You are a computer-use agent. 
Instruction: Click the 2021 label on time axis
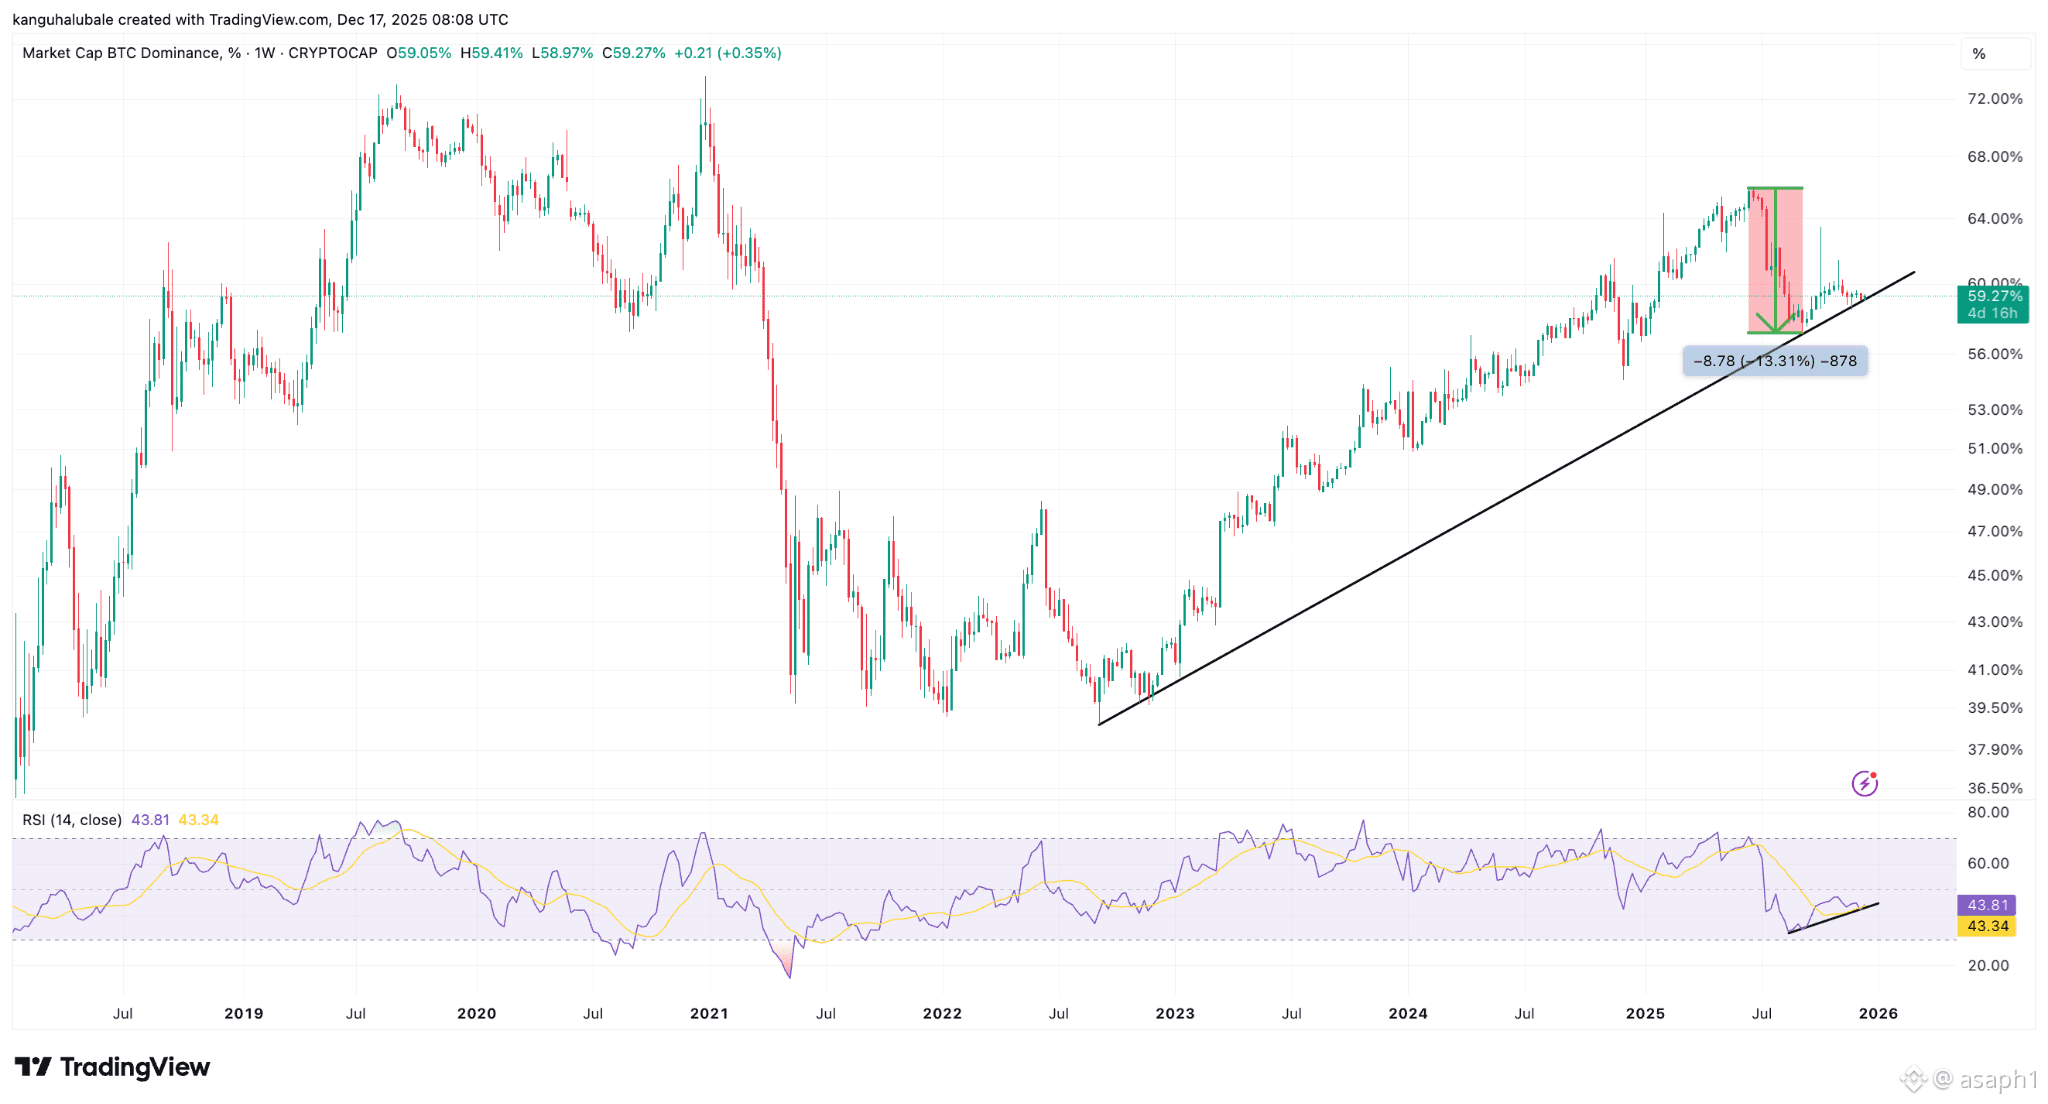tap(709, 1013)
